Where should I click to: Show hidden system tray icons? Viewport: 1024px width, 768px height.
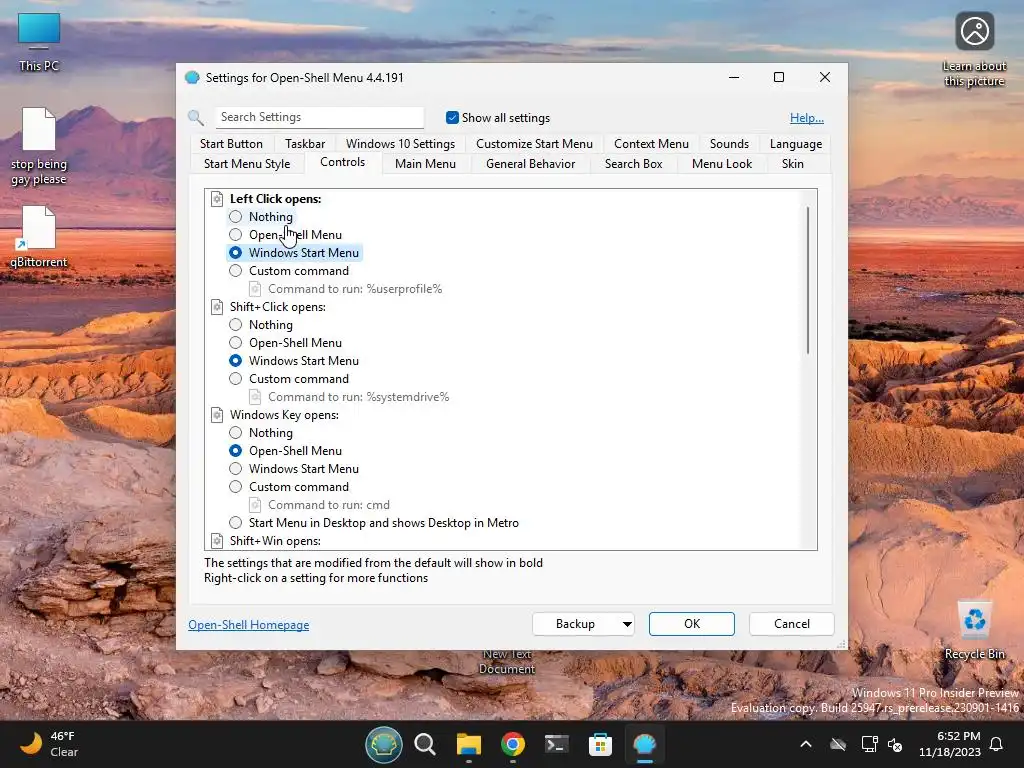806,744
